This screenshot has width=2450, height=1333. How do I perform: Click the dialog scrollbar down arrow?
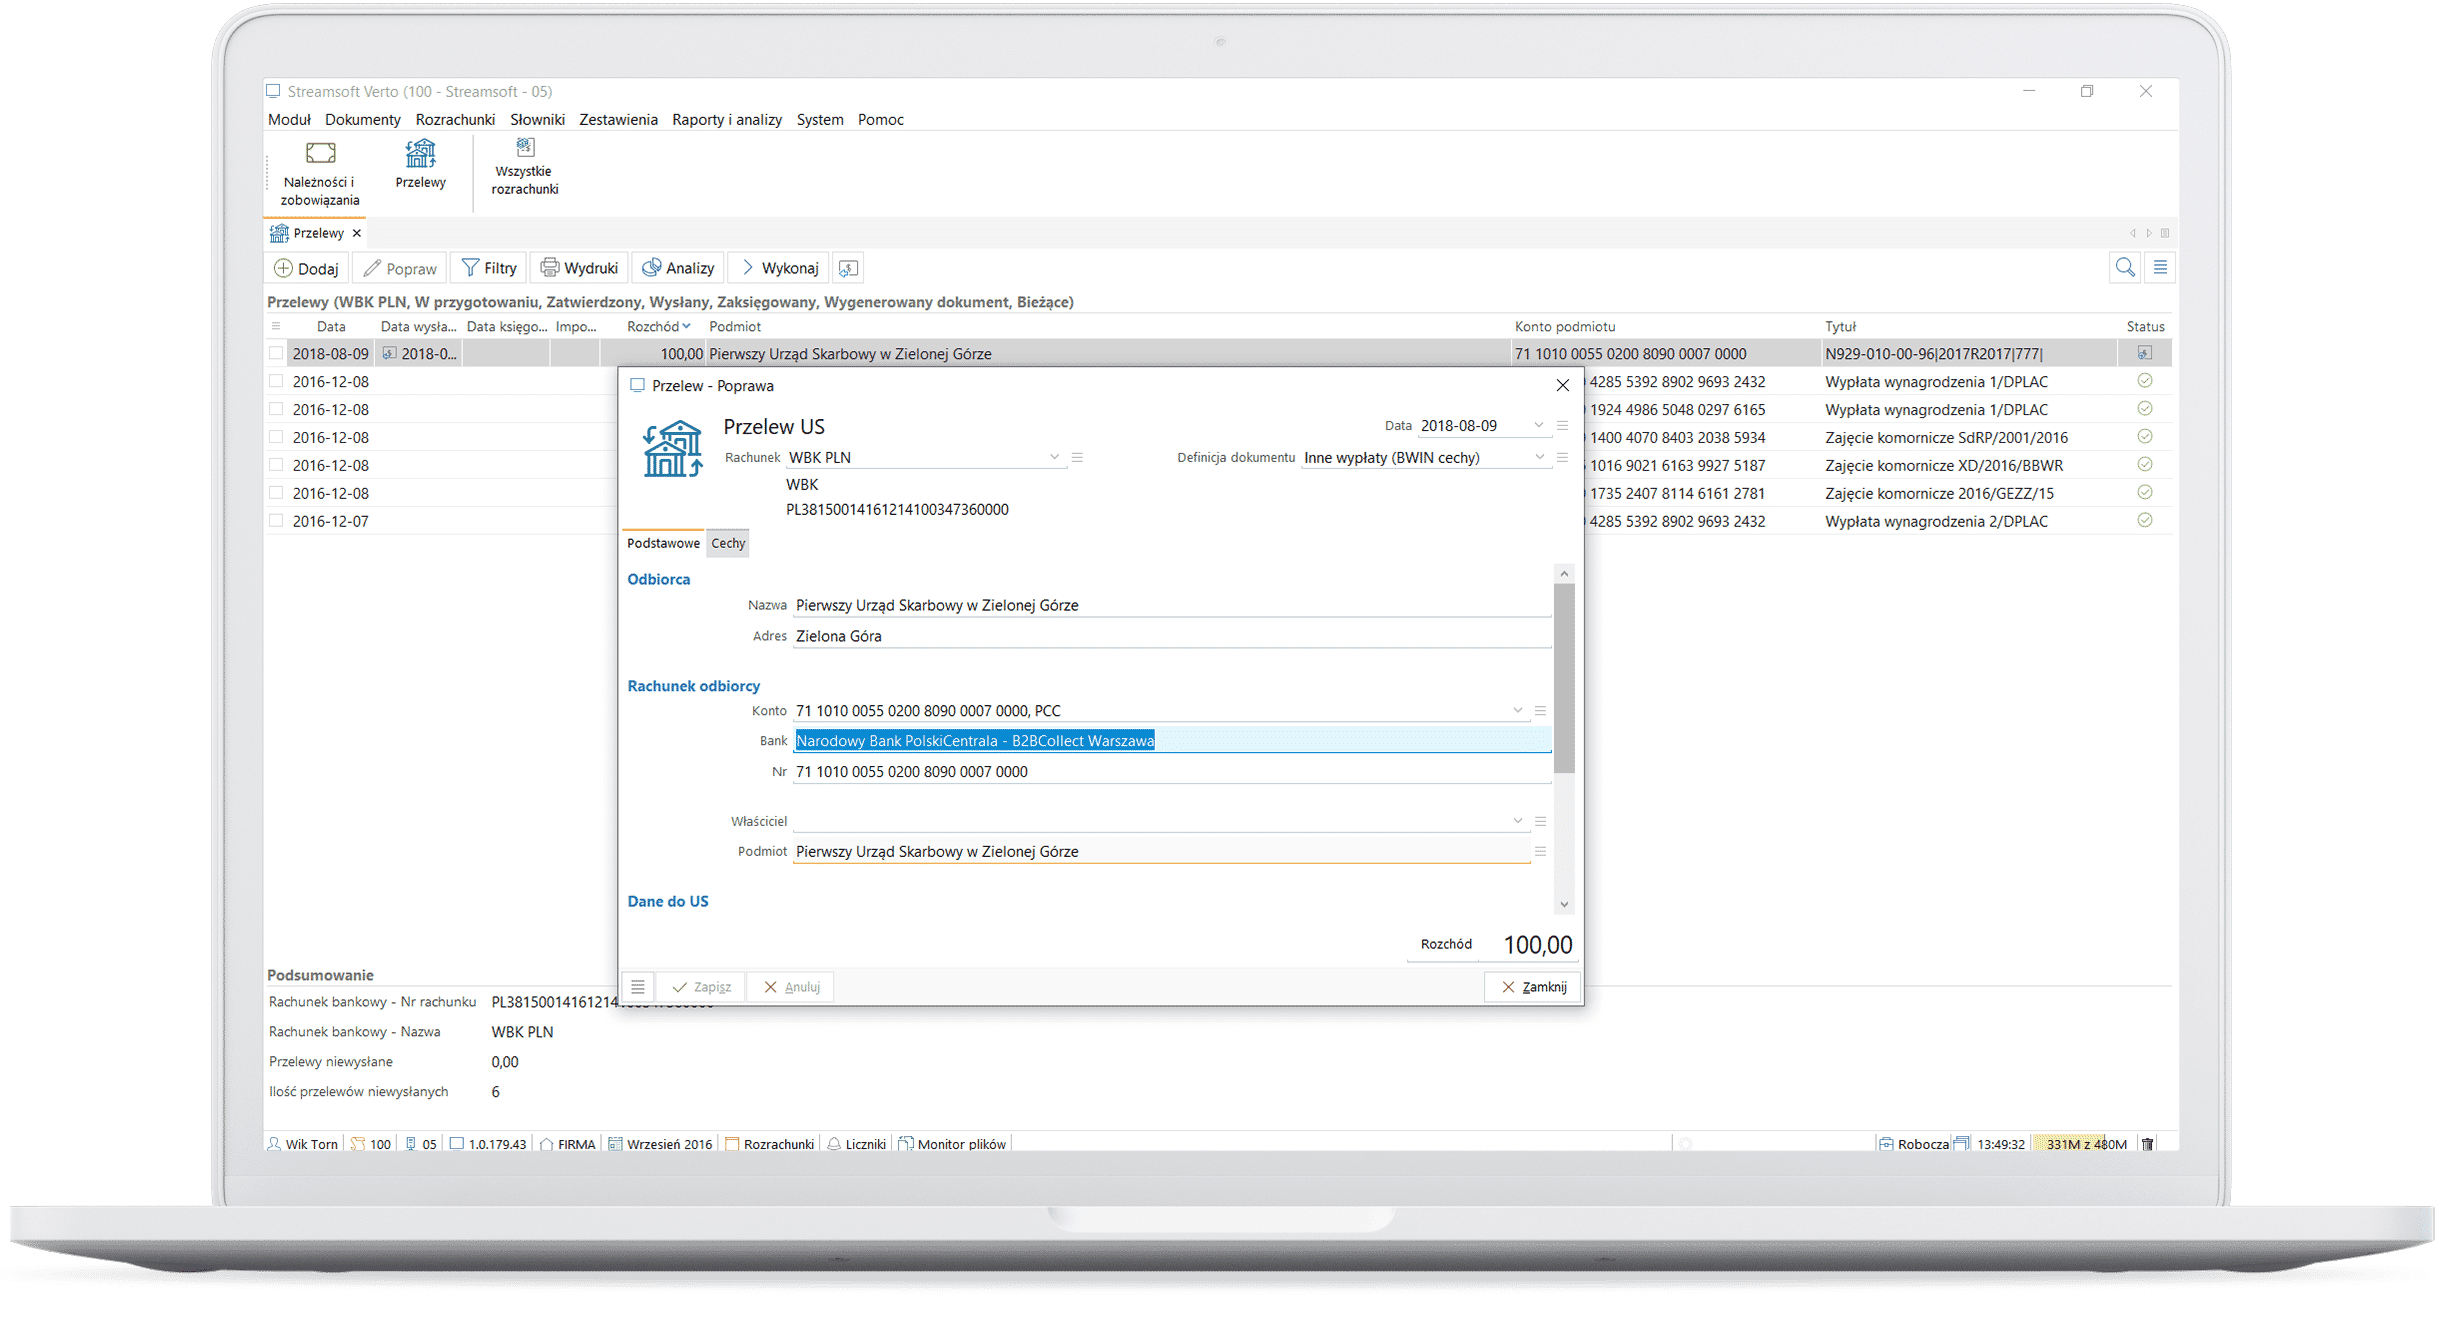(1564, 904)
